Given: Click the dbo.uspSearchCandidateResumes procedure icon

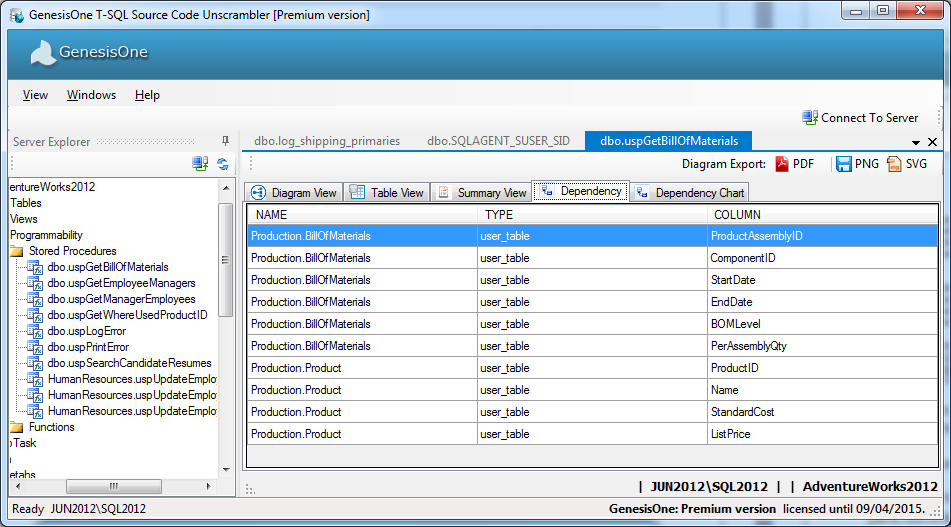Looking at the screenshot, I should coord(35,363).
